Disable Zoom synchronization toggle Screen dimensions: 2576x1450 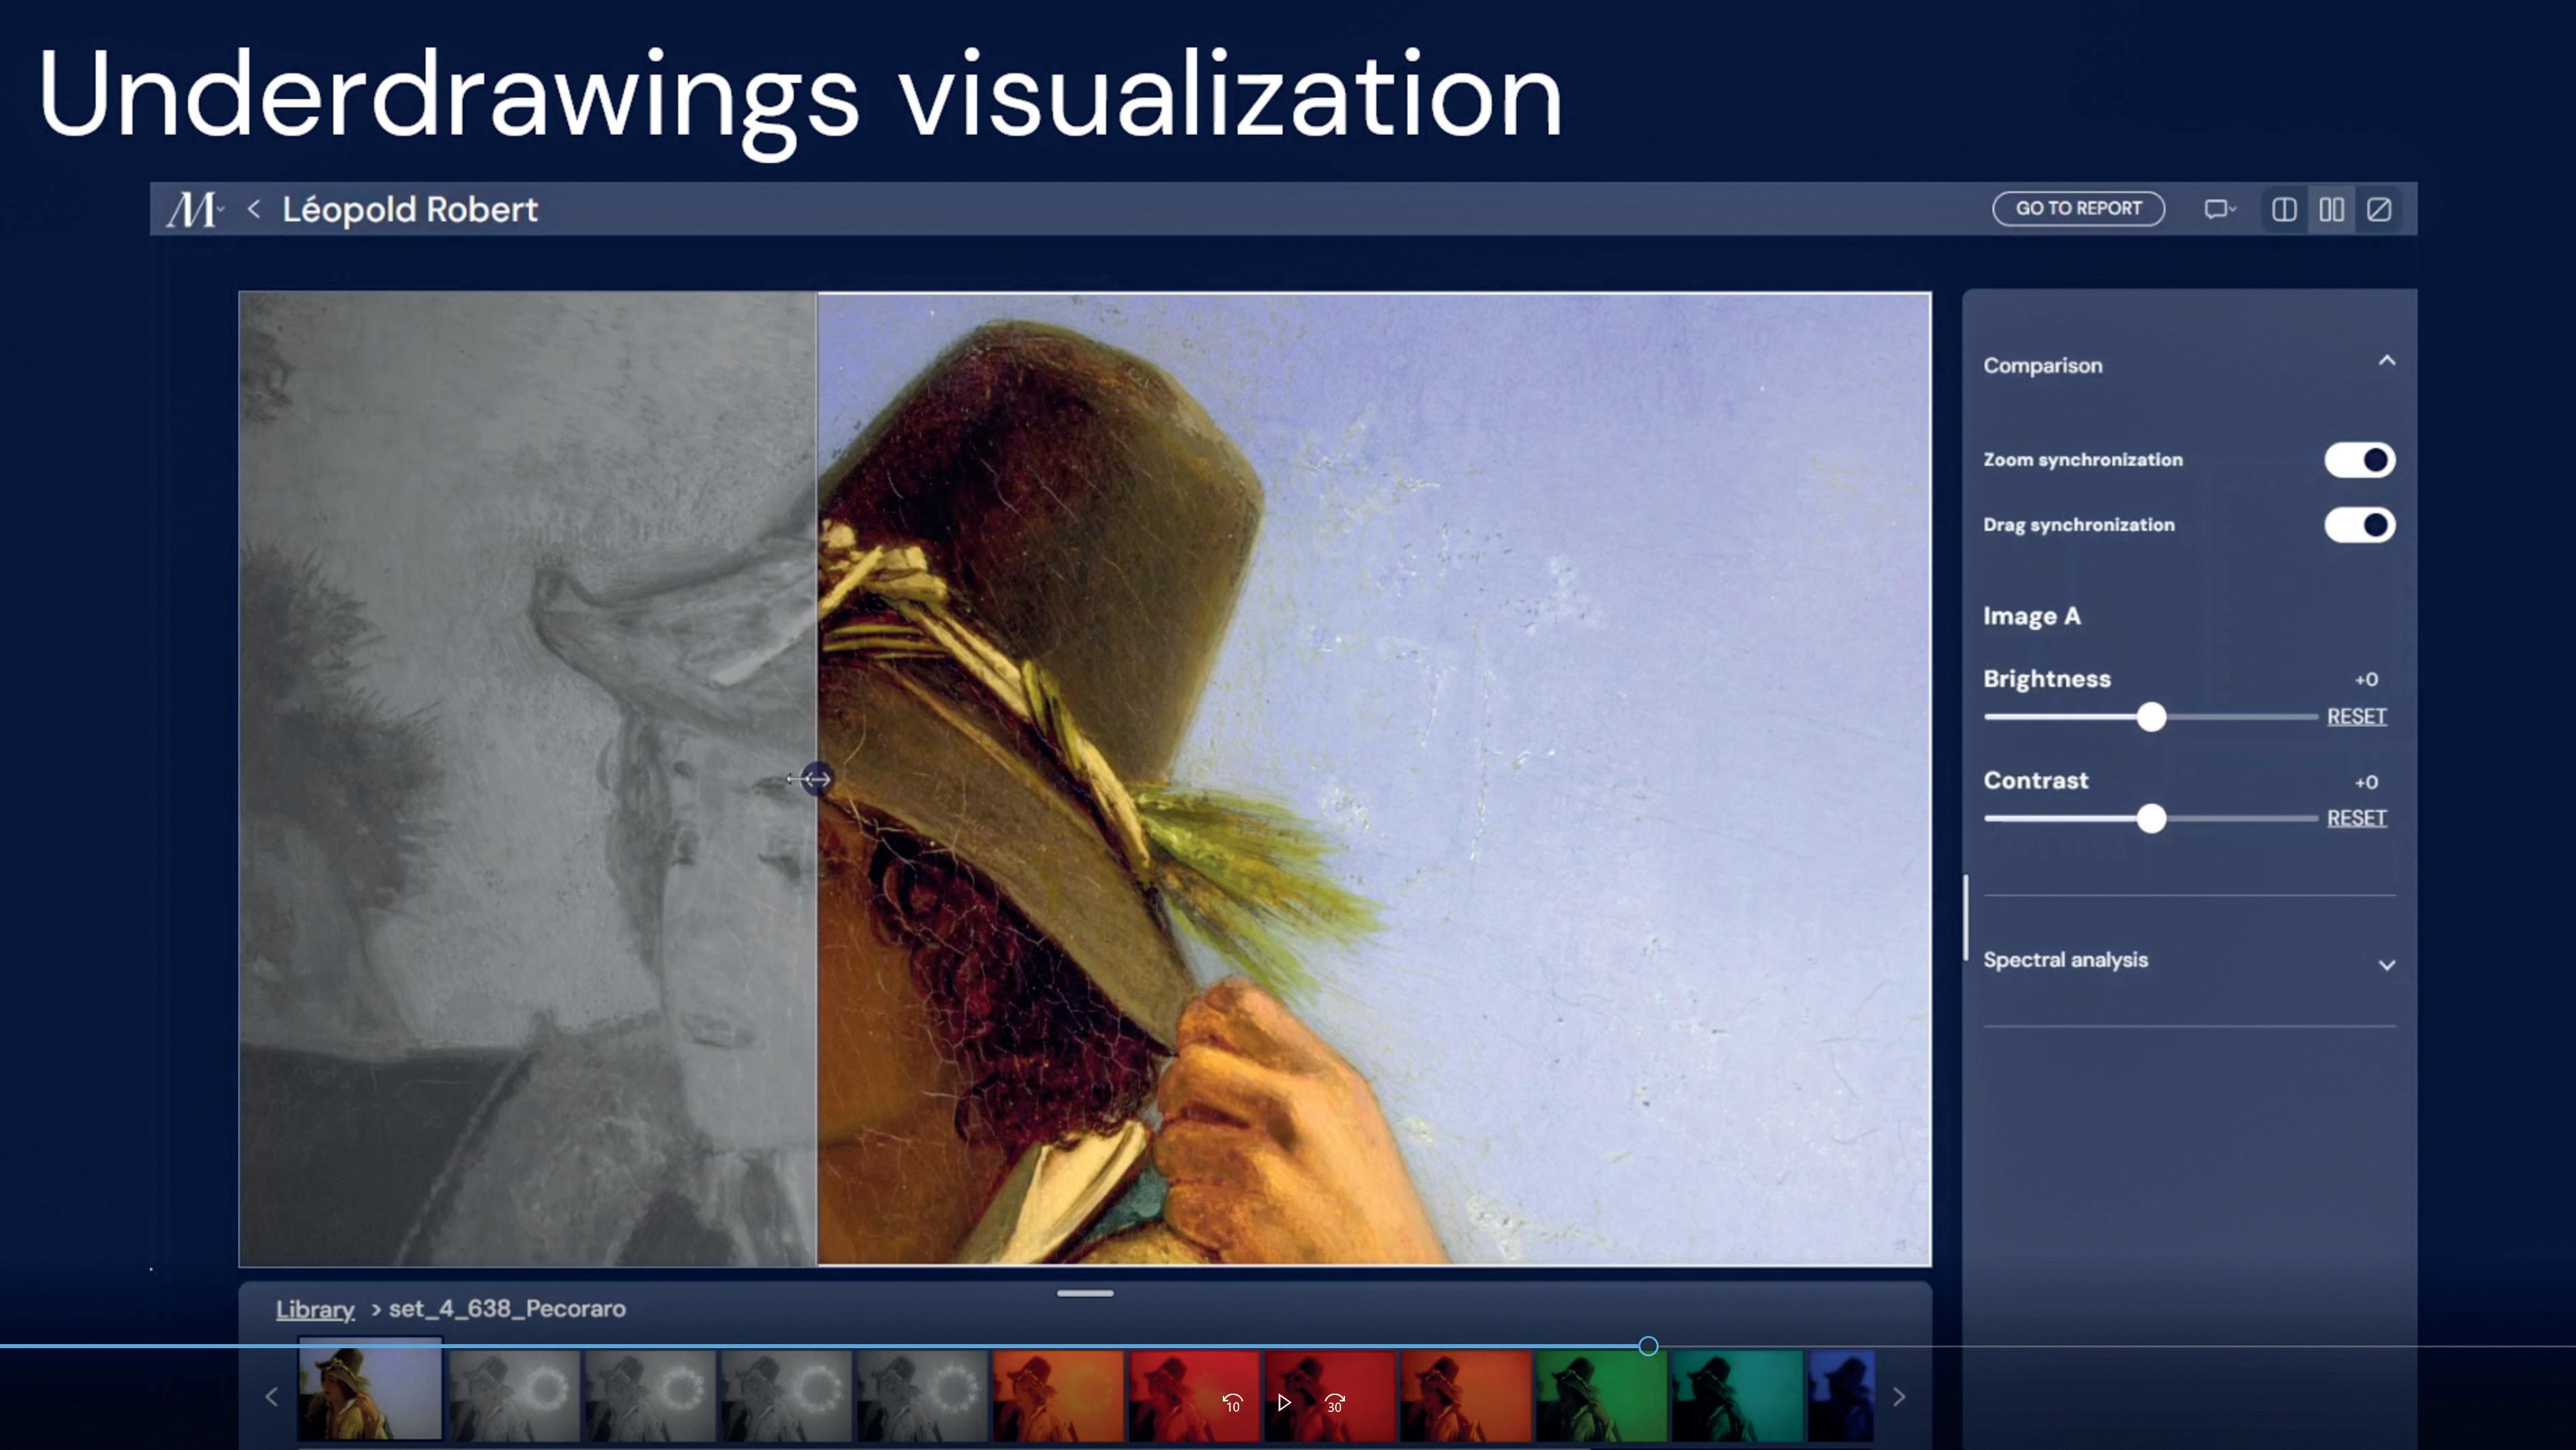[2359, 460]
